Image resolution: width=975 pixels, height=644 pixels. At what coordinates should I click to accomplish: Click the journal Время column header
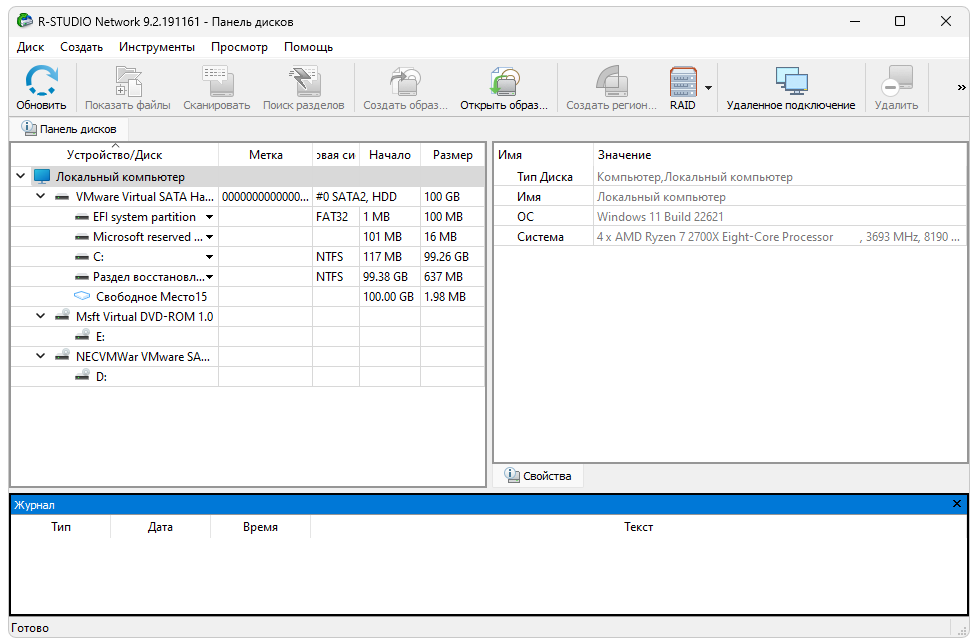pos(261,527)
